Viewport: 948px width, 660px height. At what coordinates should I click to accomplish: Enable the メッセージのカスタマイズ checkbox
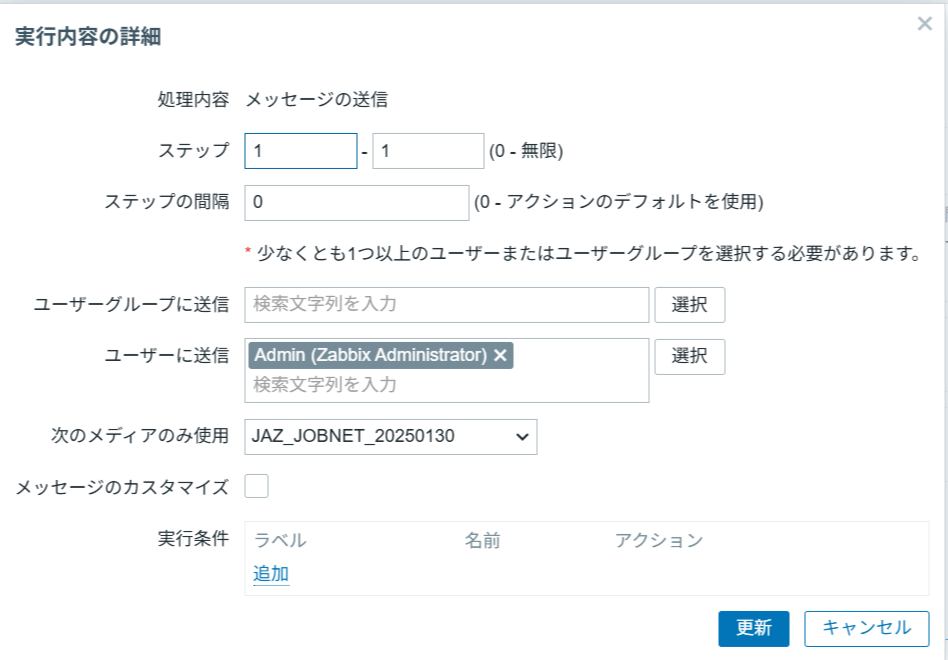tap(257, 487)
